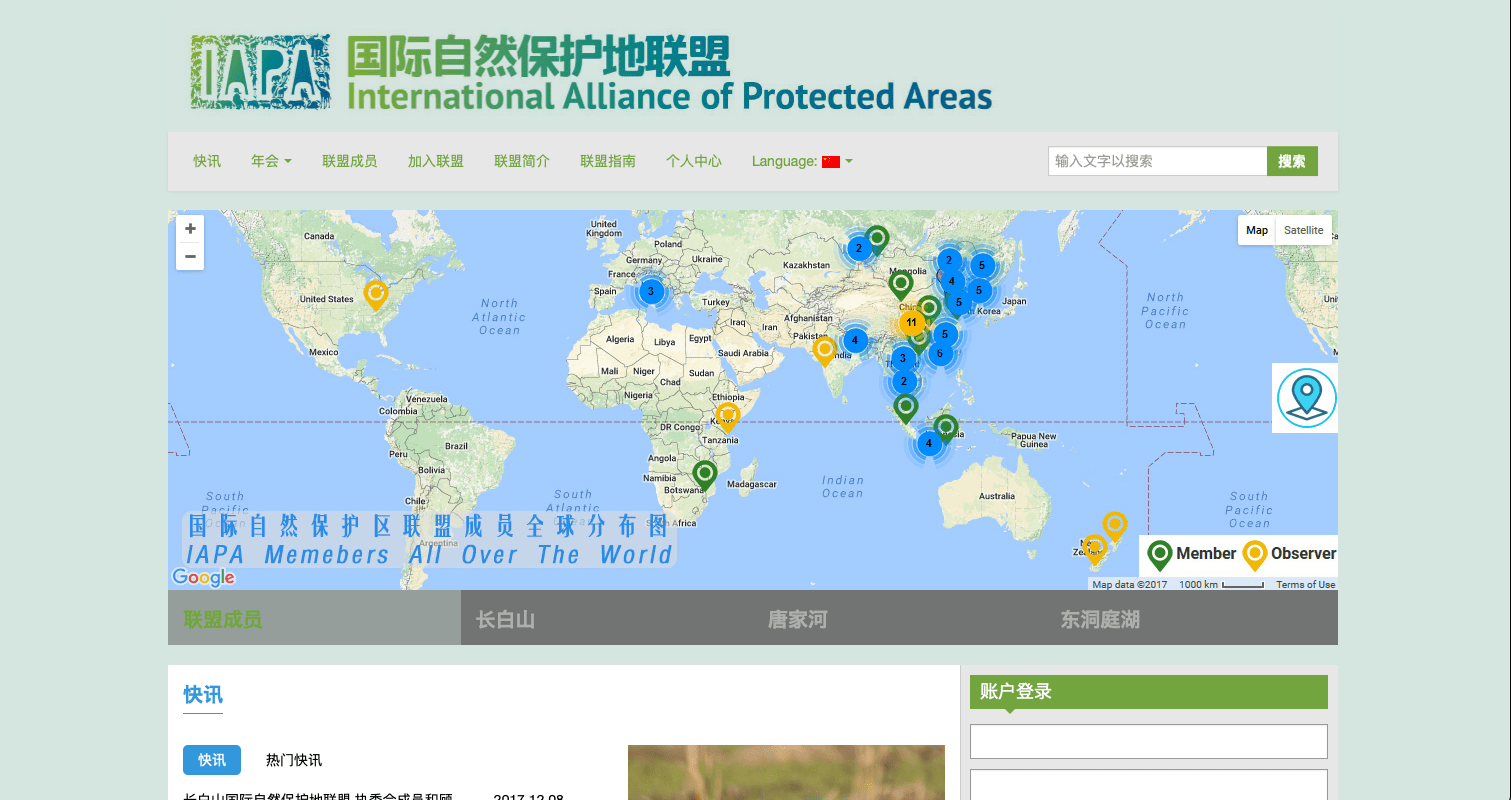Select the 快讯 pill filter
The height and width of the screenshot is (800, 1511).
click(212, 760)
